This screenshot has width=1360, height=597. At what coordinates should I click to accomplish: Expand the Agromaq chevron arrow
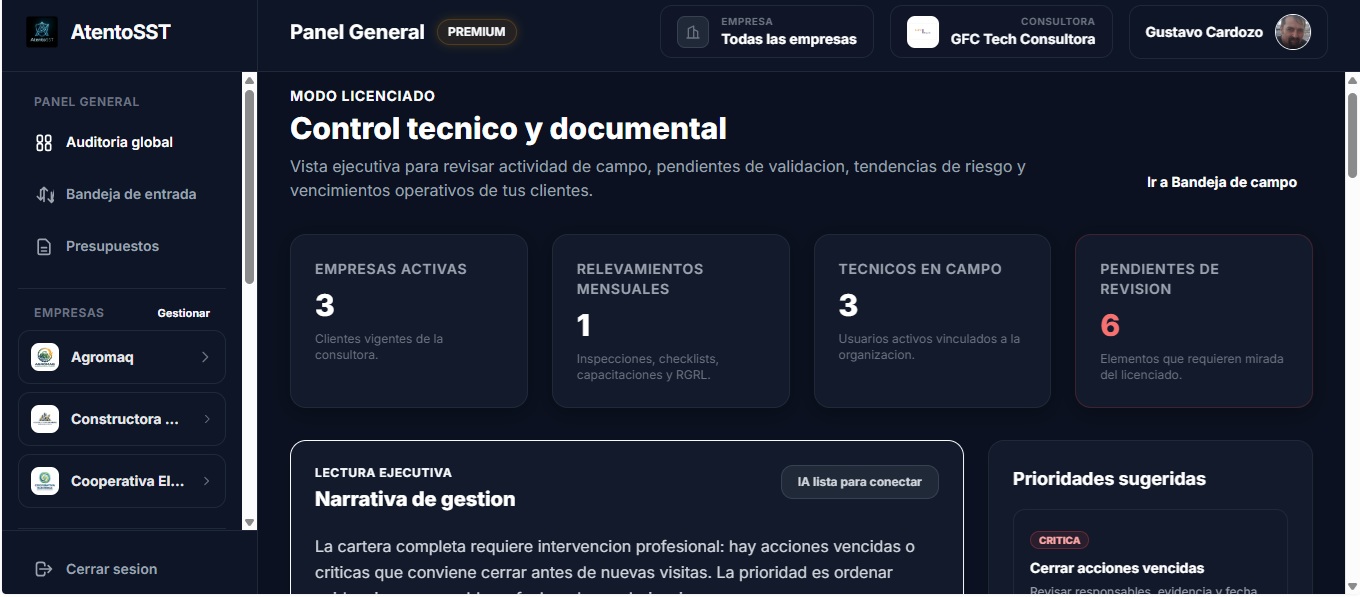[x=205, y=357]
